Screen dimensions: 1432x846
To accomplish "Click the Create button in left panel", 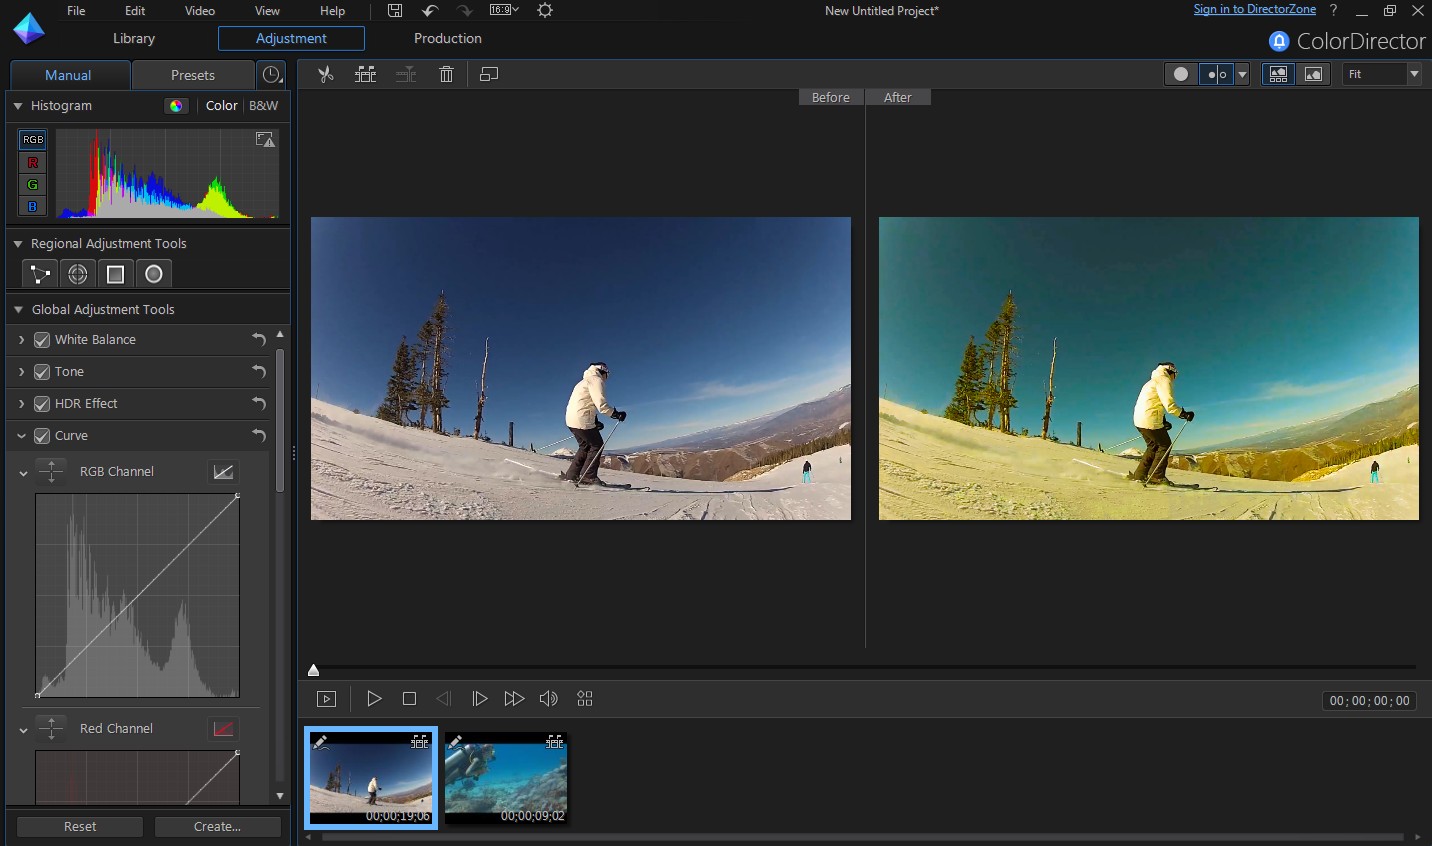I will (x=217, y=827).
